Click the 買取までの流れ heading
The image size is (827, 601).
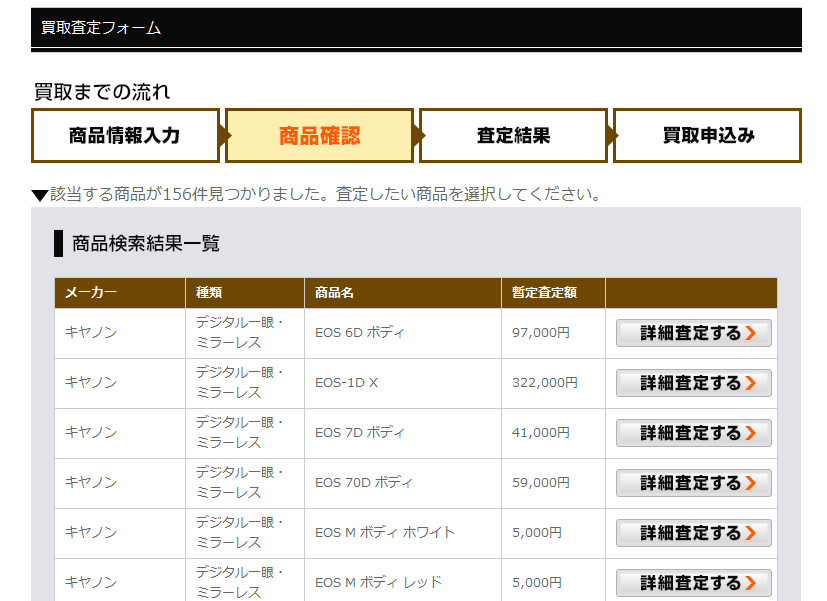[x=102, y=92]
